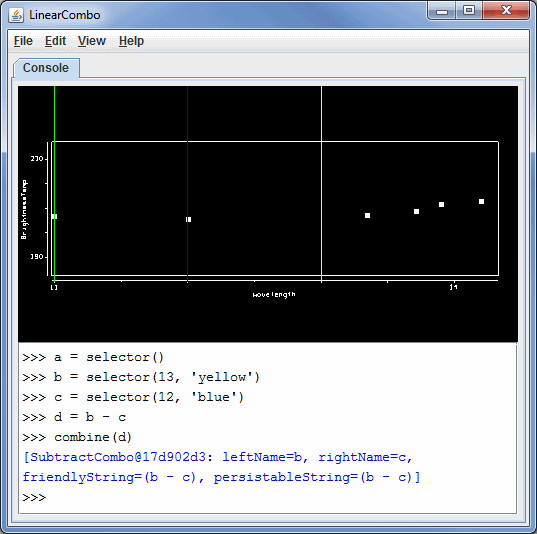Click the "b = selector(13, 'yellow')" line

pyautogui.click(x=141, y=377)
